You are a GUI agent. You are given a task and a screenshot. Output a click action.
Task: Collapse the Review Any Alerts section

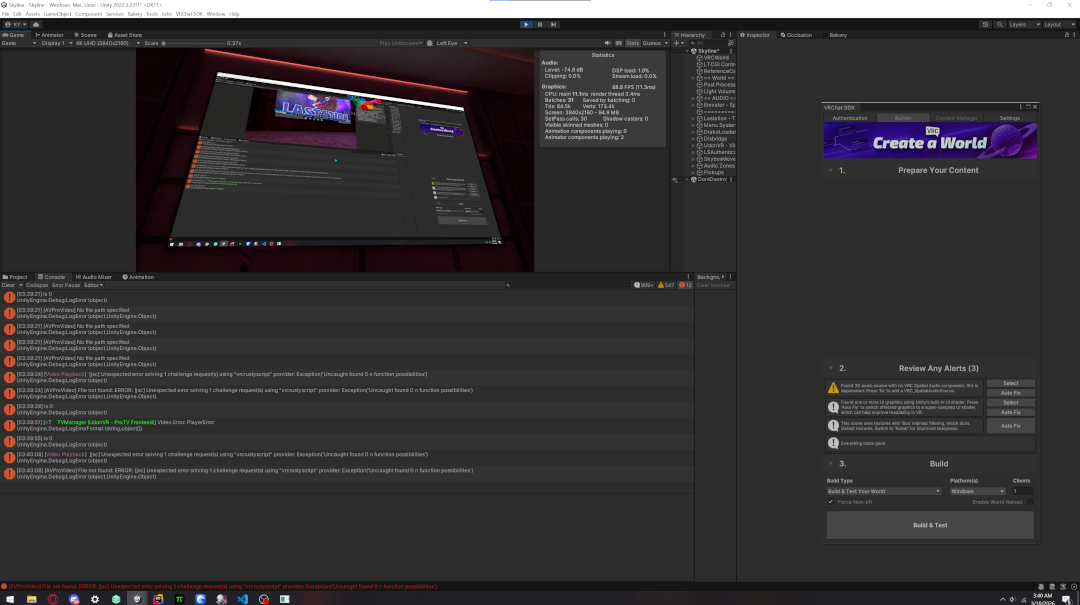click(831, 368)
